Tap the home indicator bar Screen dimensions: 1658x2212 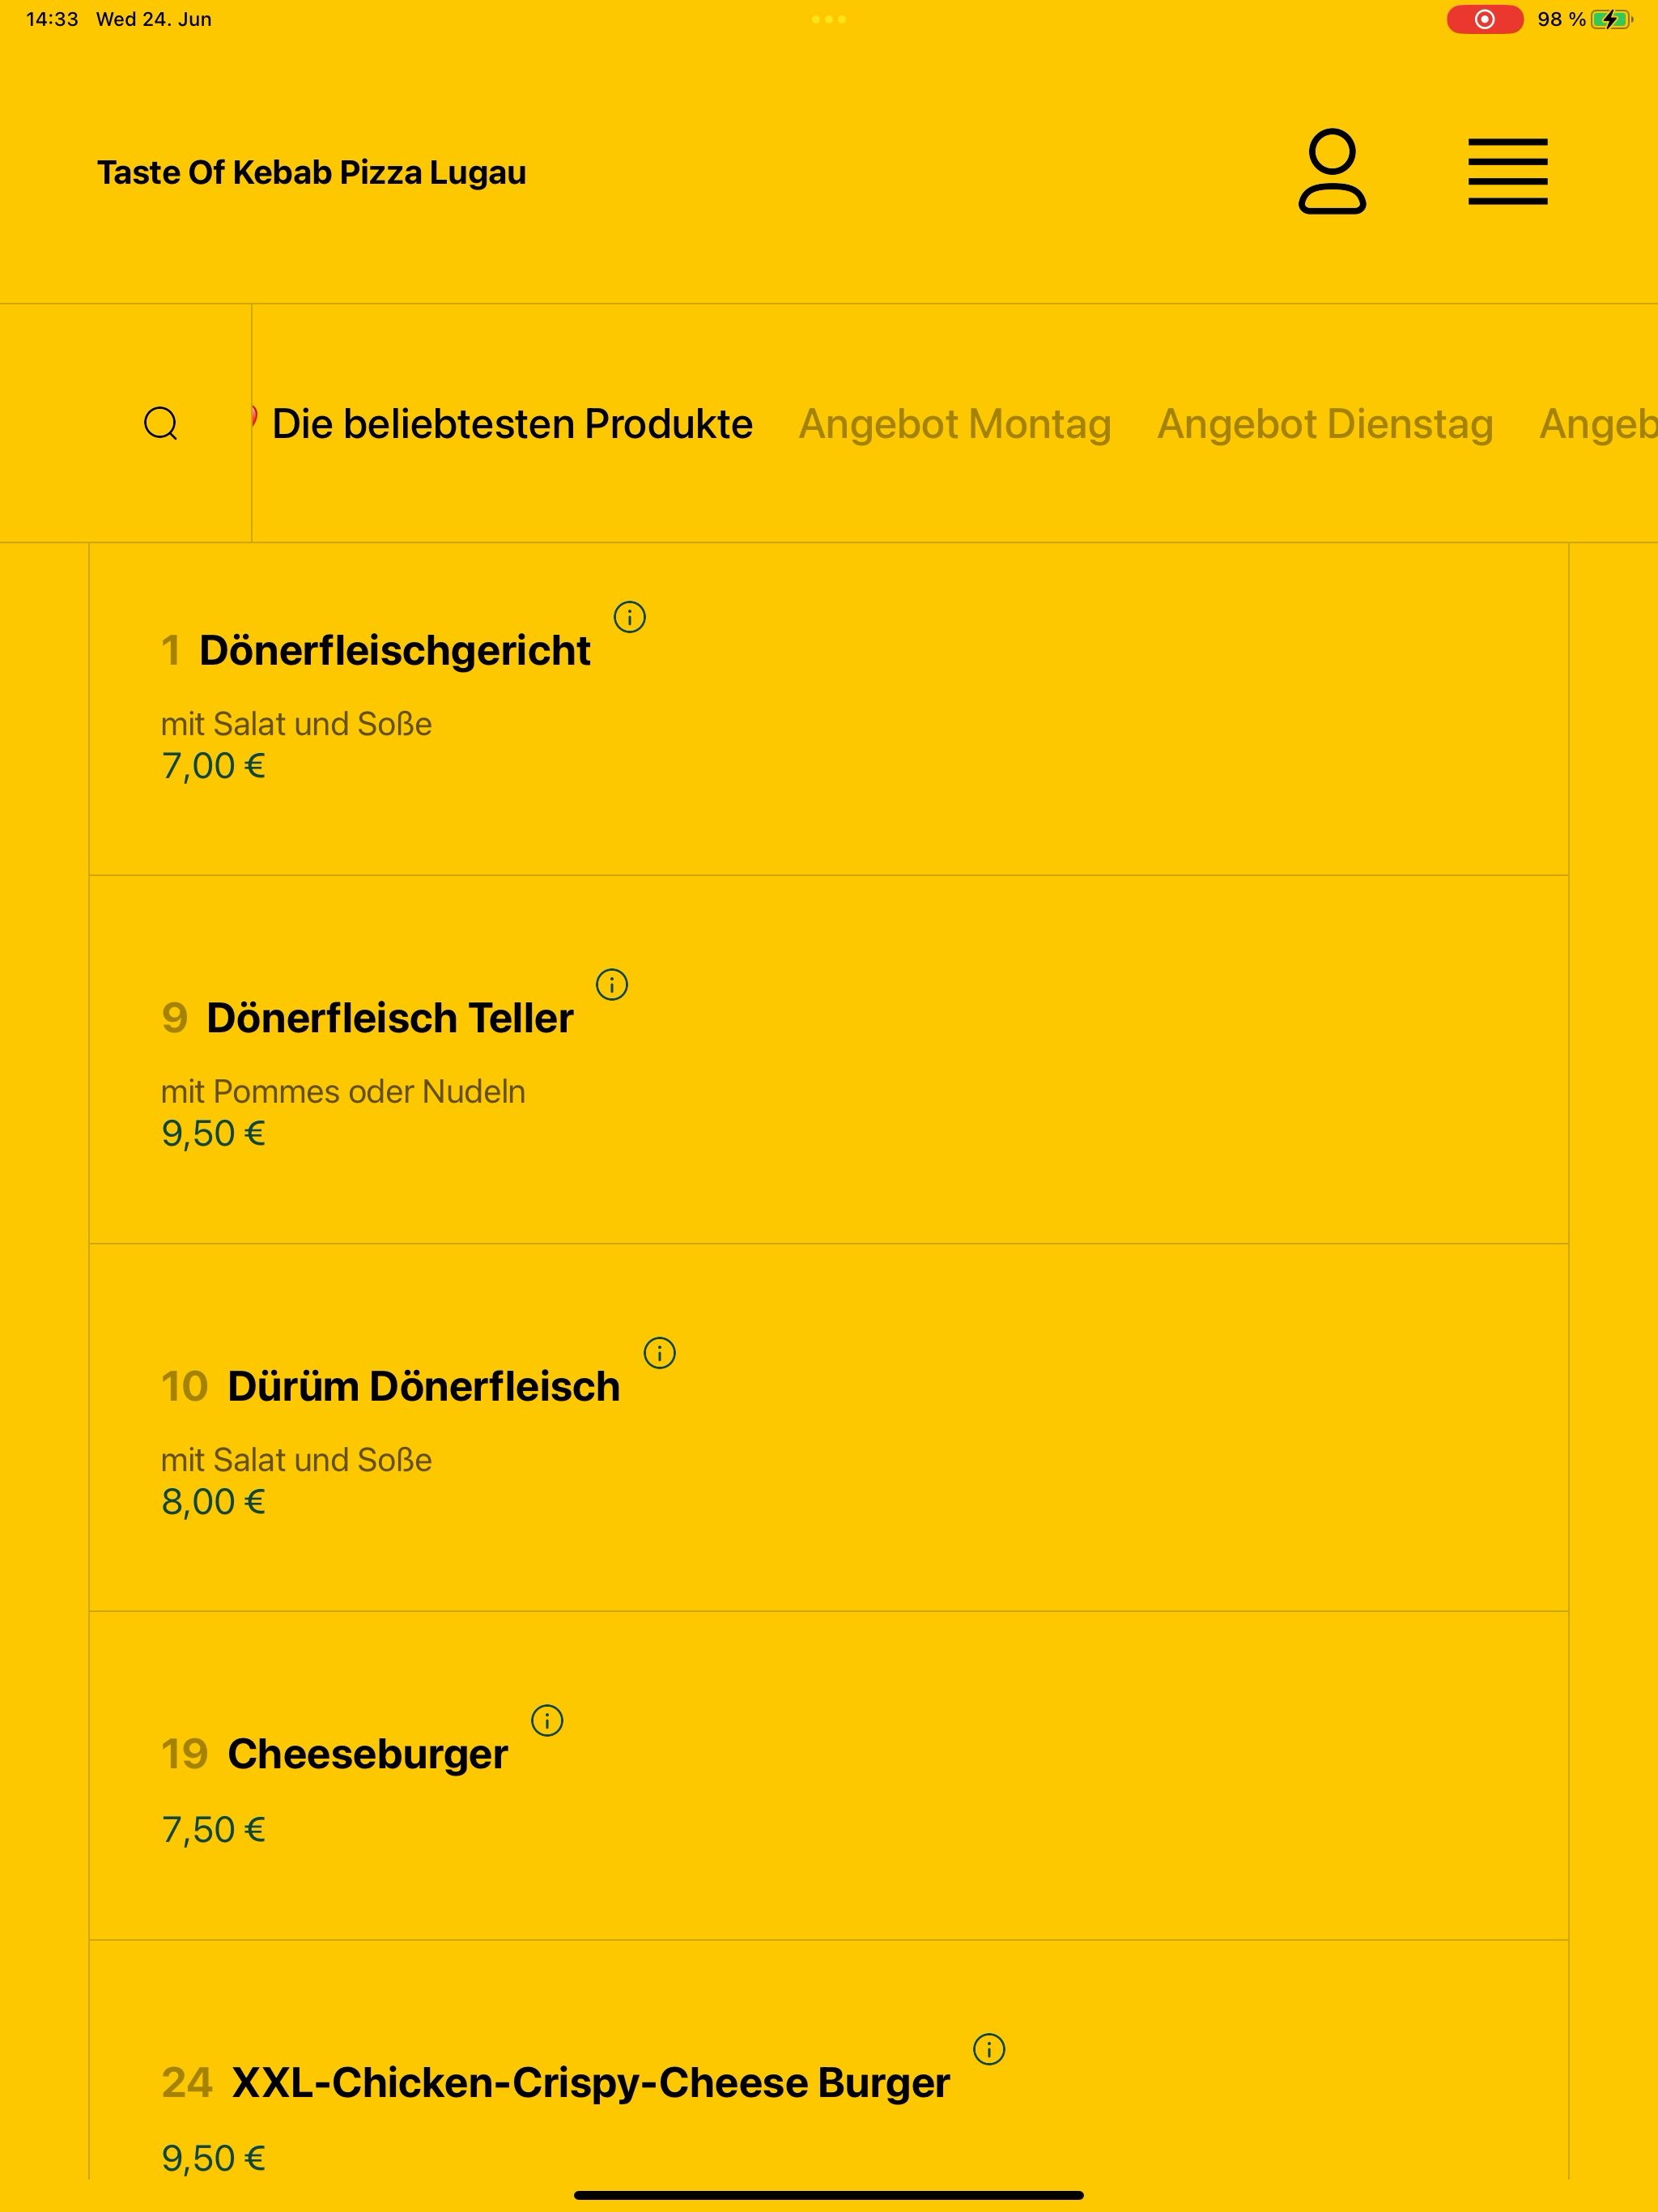tap(829, 2195)
